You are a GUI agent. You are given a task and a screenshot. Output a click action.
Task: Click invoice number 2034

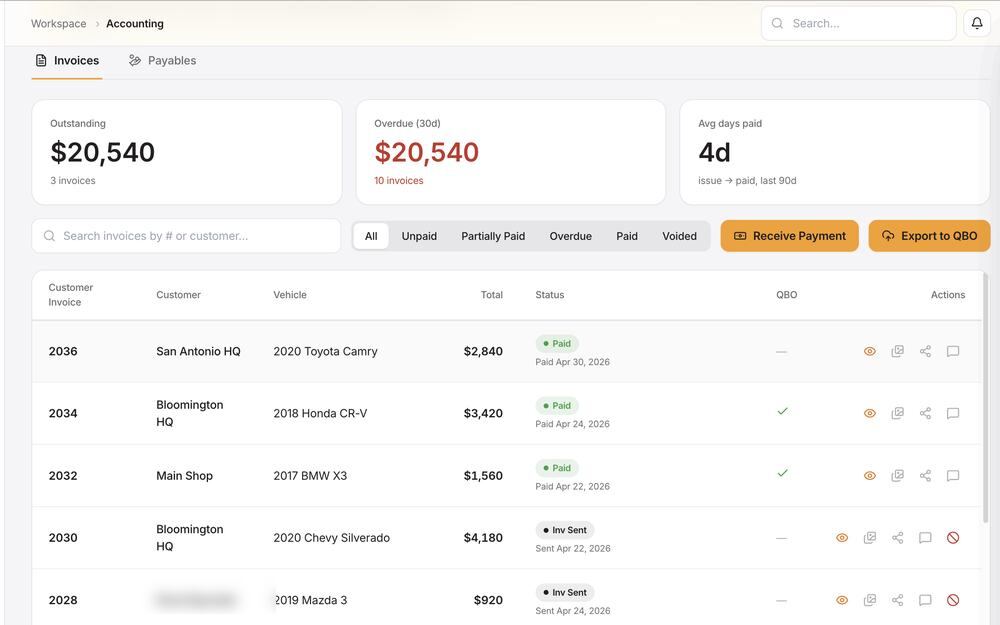click(63, 413)
